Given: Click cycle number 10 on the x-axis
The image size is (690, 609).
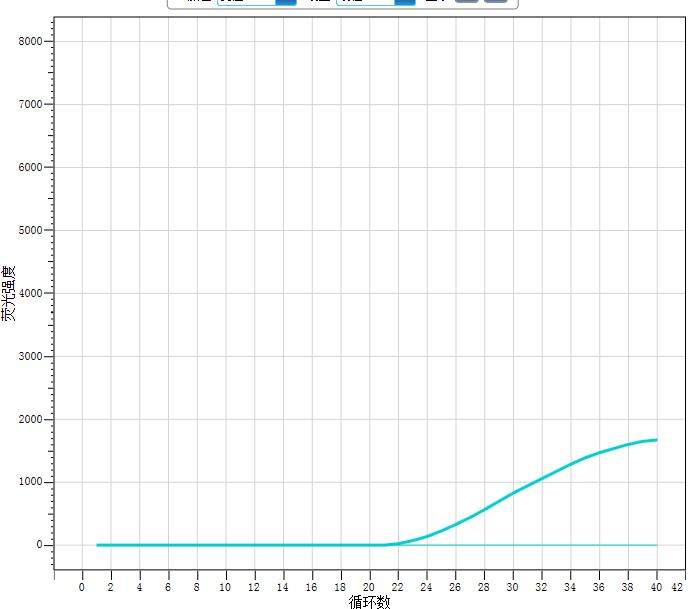Looking at the screenshot, I should click(225, 587).
